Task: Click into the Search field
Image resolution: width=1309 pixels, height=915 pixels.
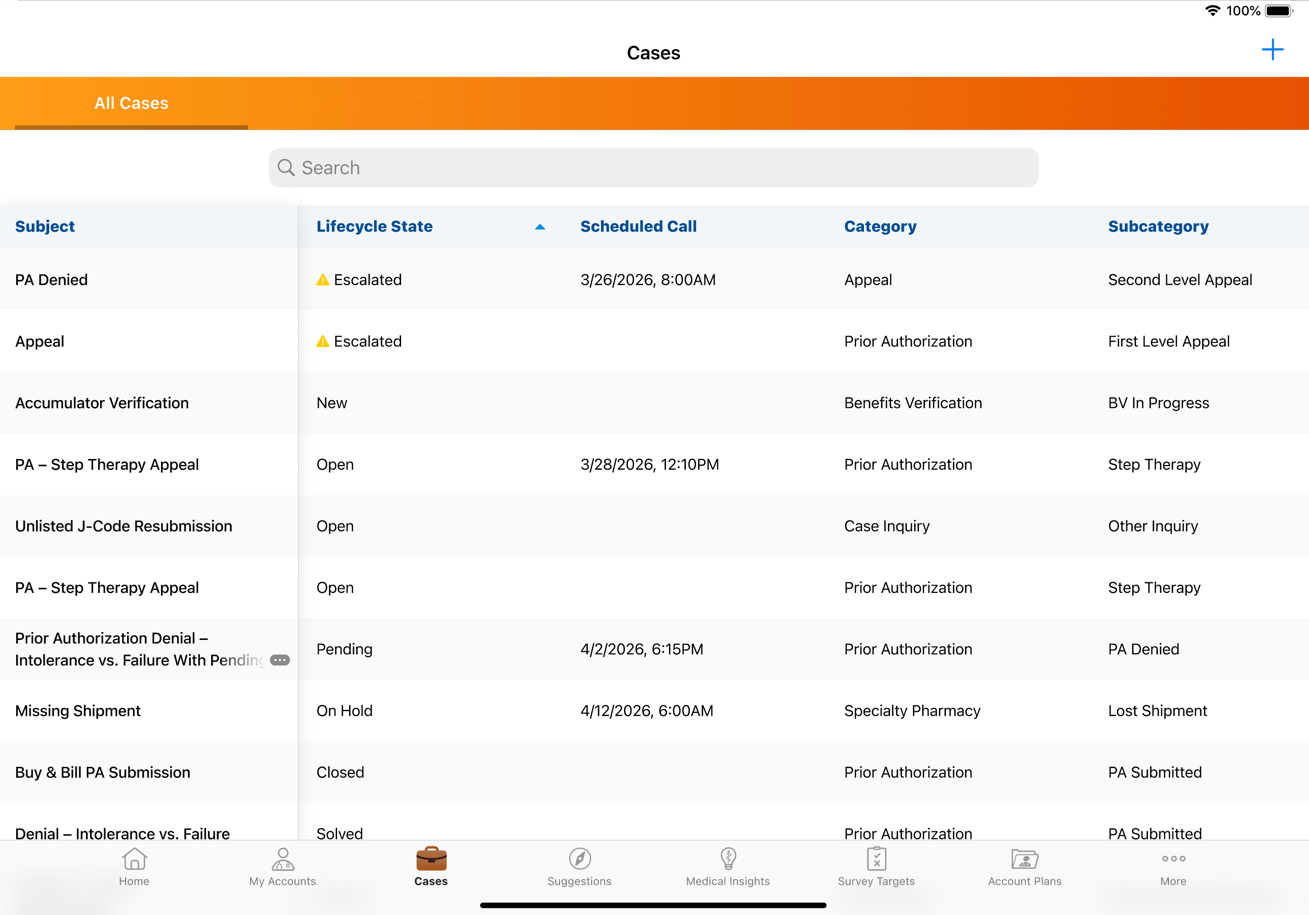Action: [654, 168]
